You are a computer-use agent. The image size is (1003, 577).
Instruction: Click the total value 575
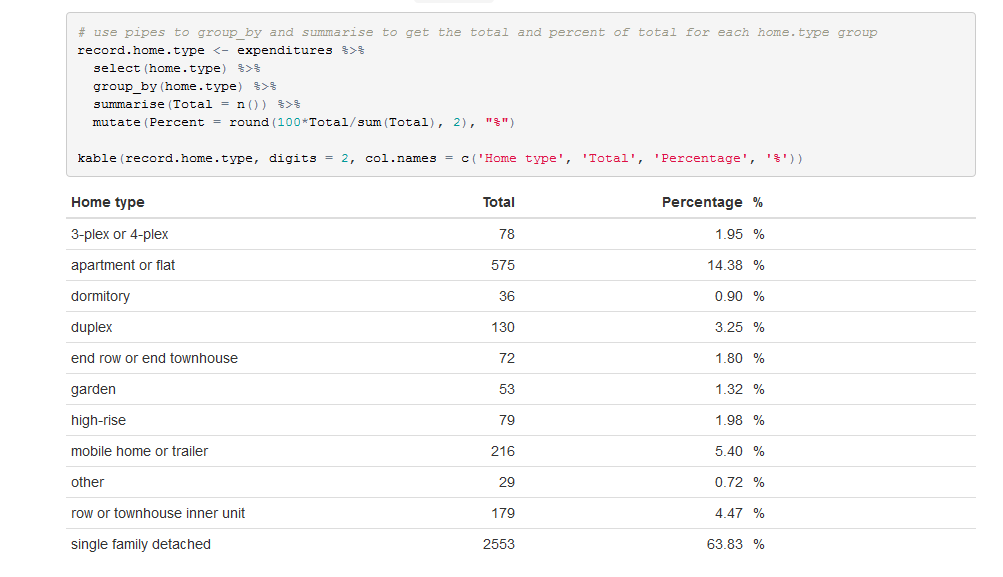tap(503, 265)
